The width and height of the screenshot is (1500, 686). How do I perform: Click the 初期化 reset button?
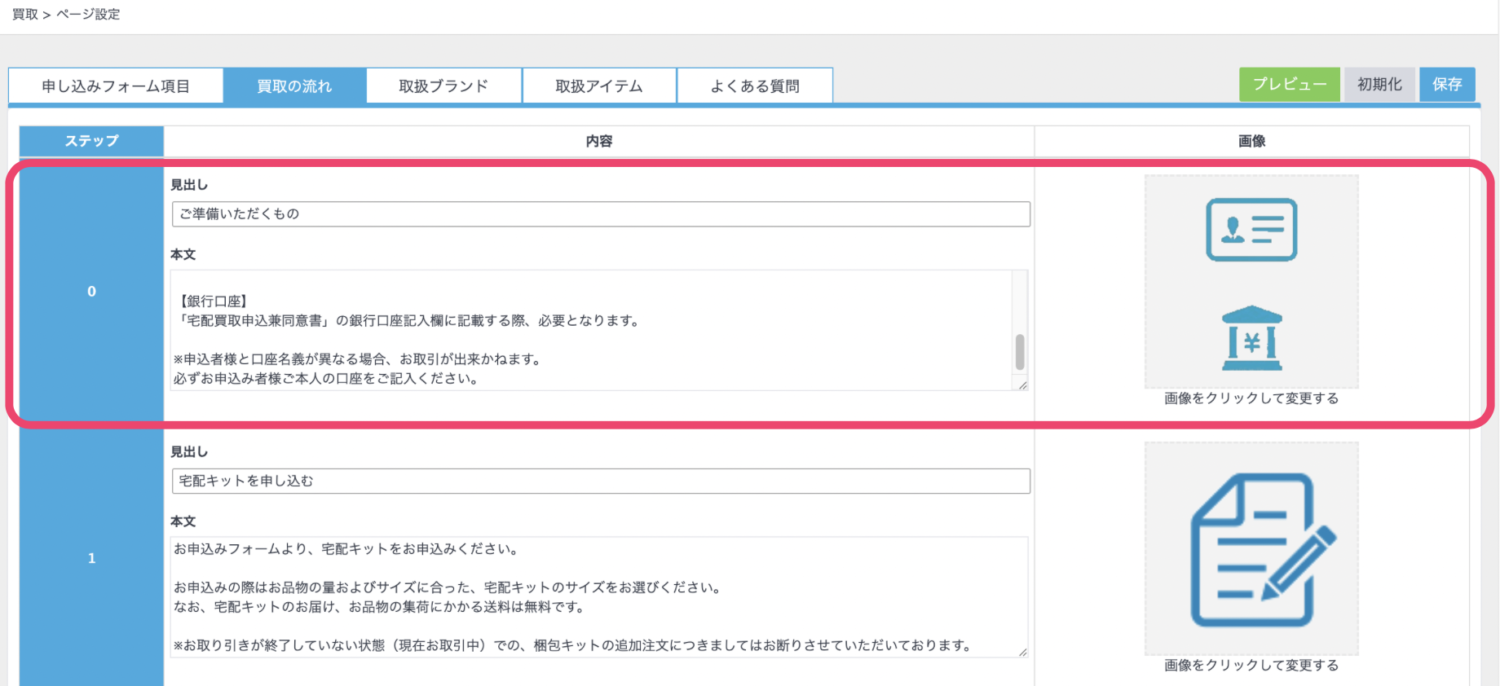1380,85
